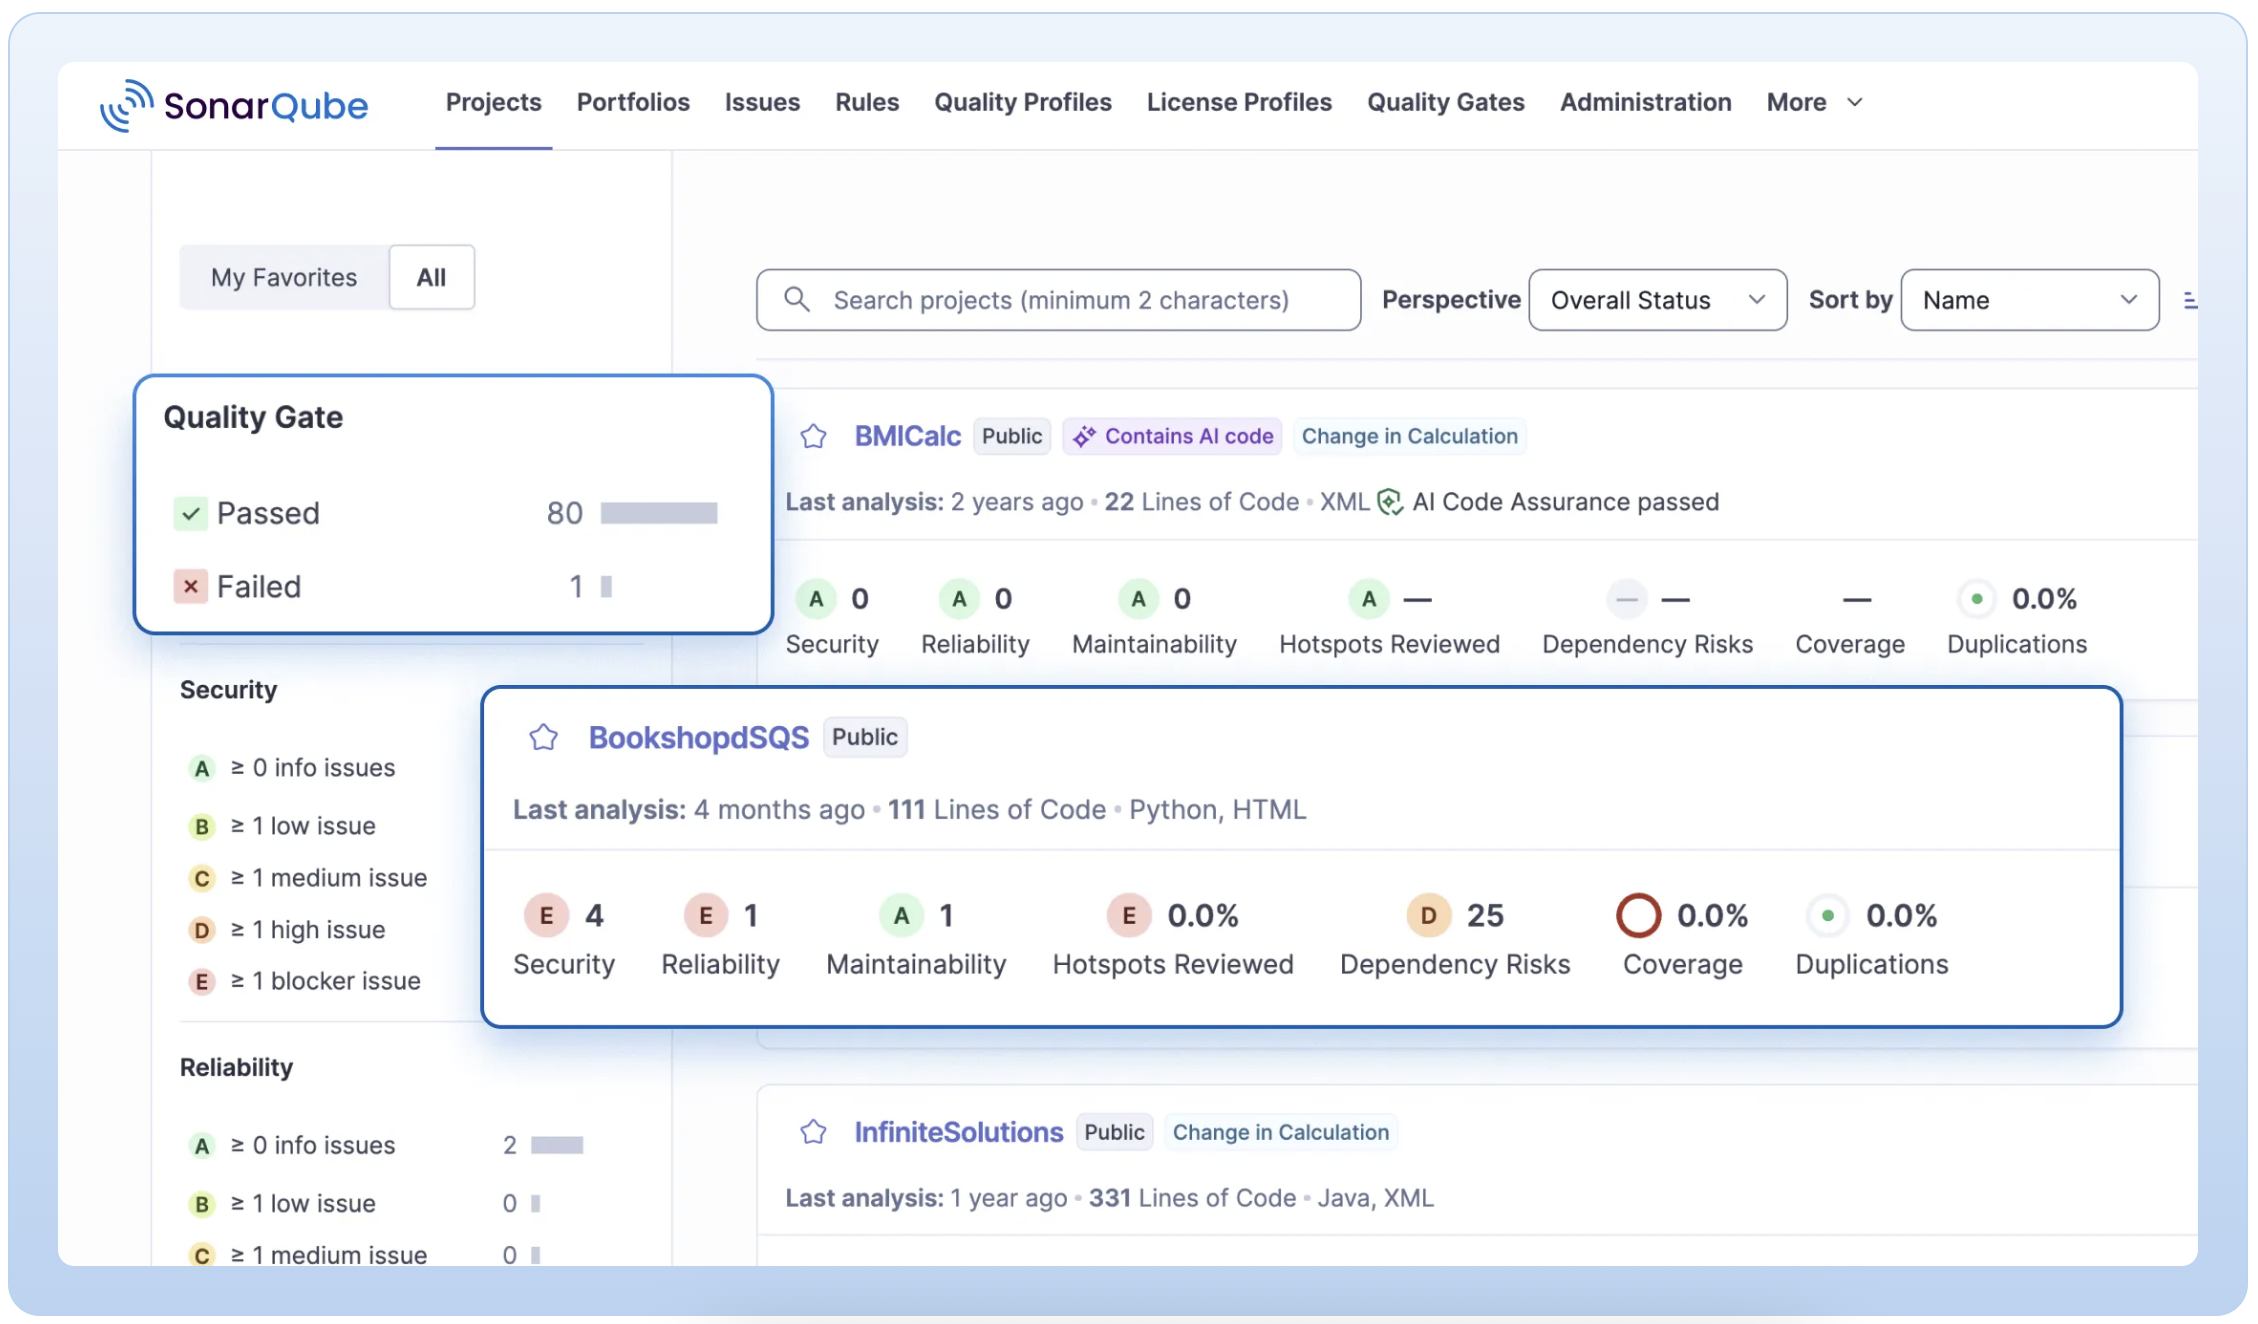
Task: Click BookshopdSQS Dependency Risks D badge
Action: [x=1429, y=915]
